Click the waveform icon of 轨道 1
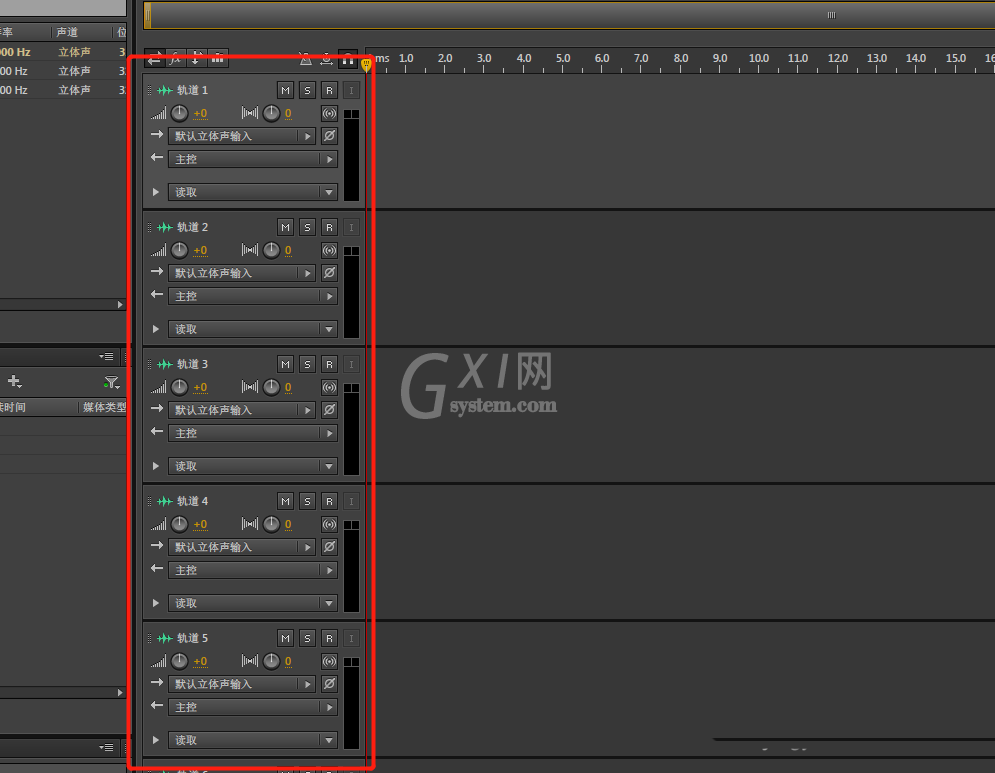 tap(165, 90)
